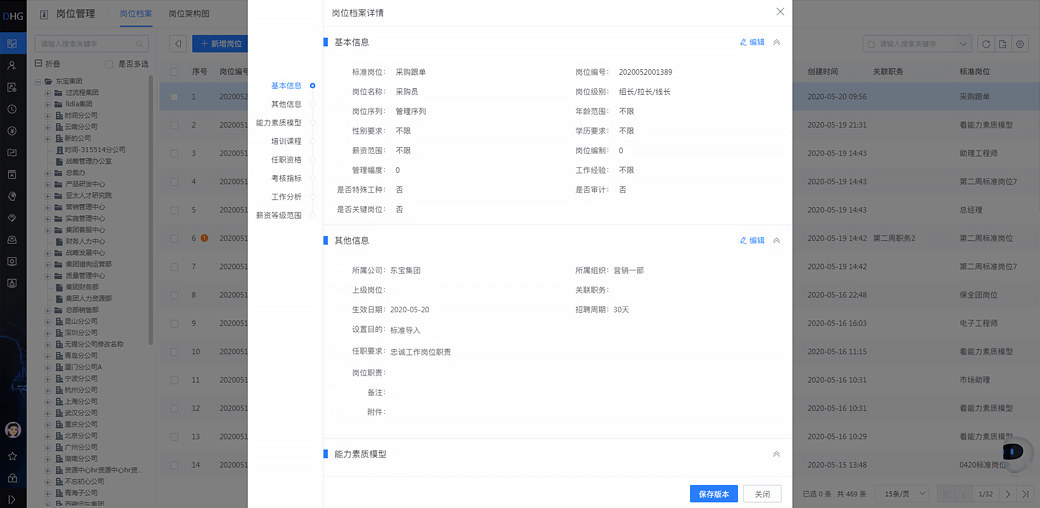
Task: Click the refresh icon in the table toolbar
Action: [986, 44]
